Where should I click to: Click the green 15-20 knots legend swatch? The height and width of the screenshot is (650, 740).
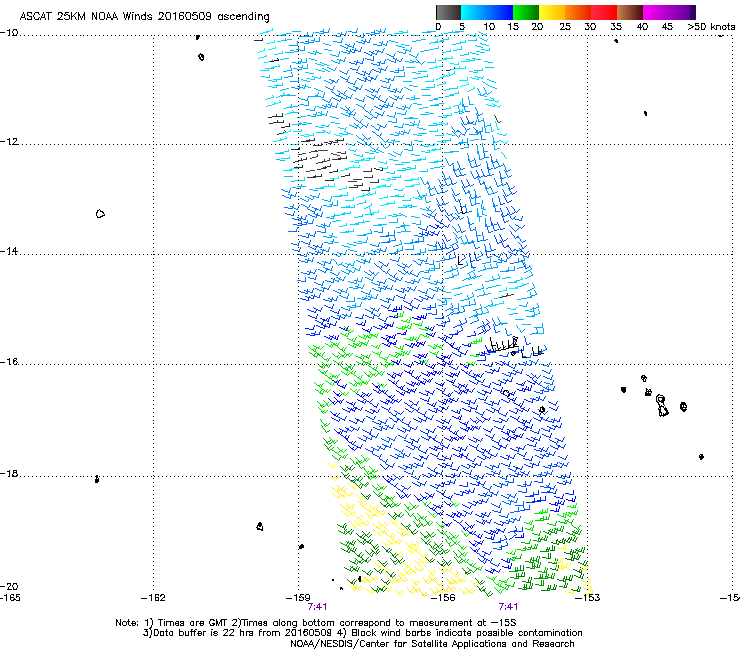[526, 12]
